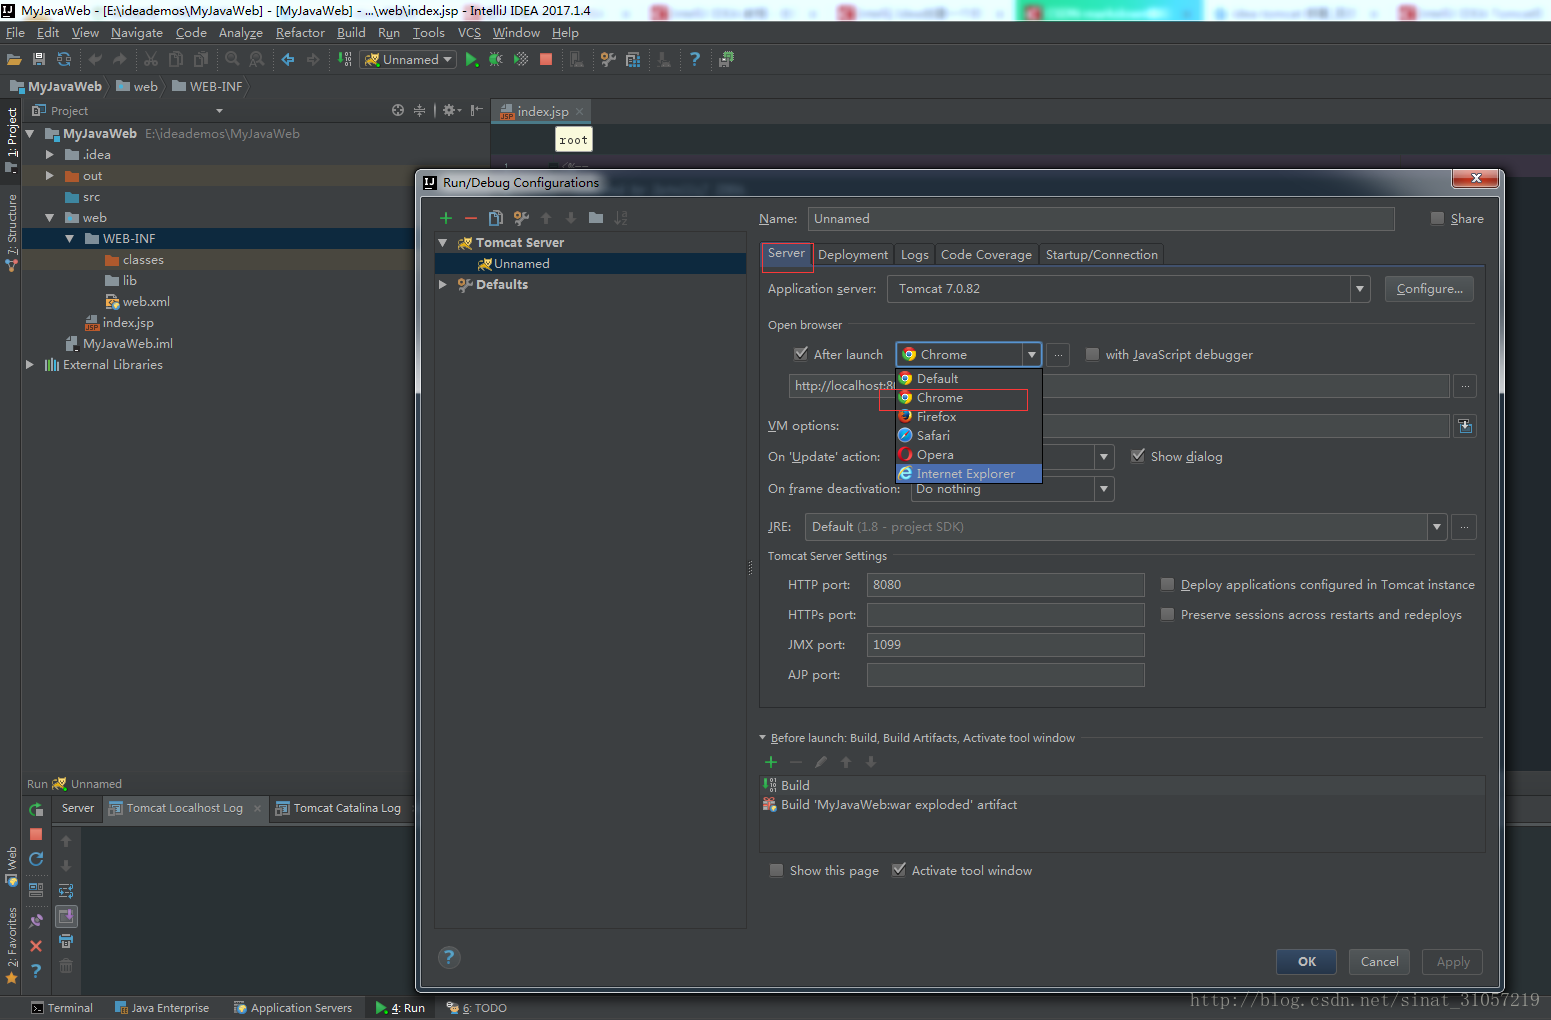Expand the Defaults tree node

(443, 285)
